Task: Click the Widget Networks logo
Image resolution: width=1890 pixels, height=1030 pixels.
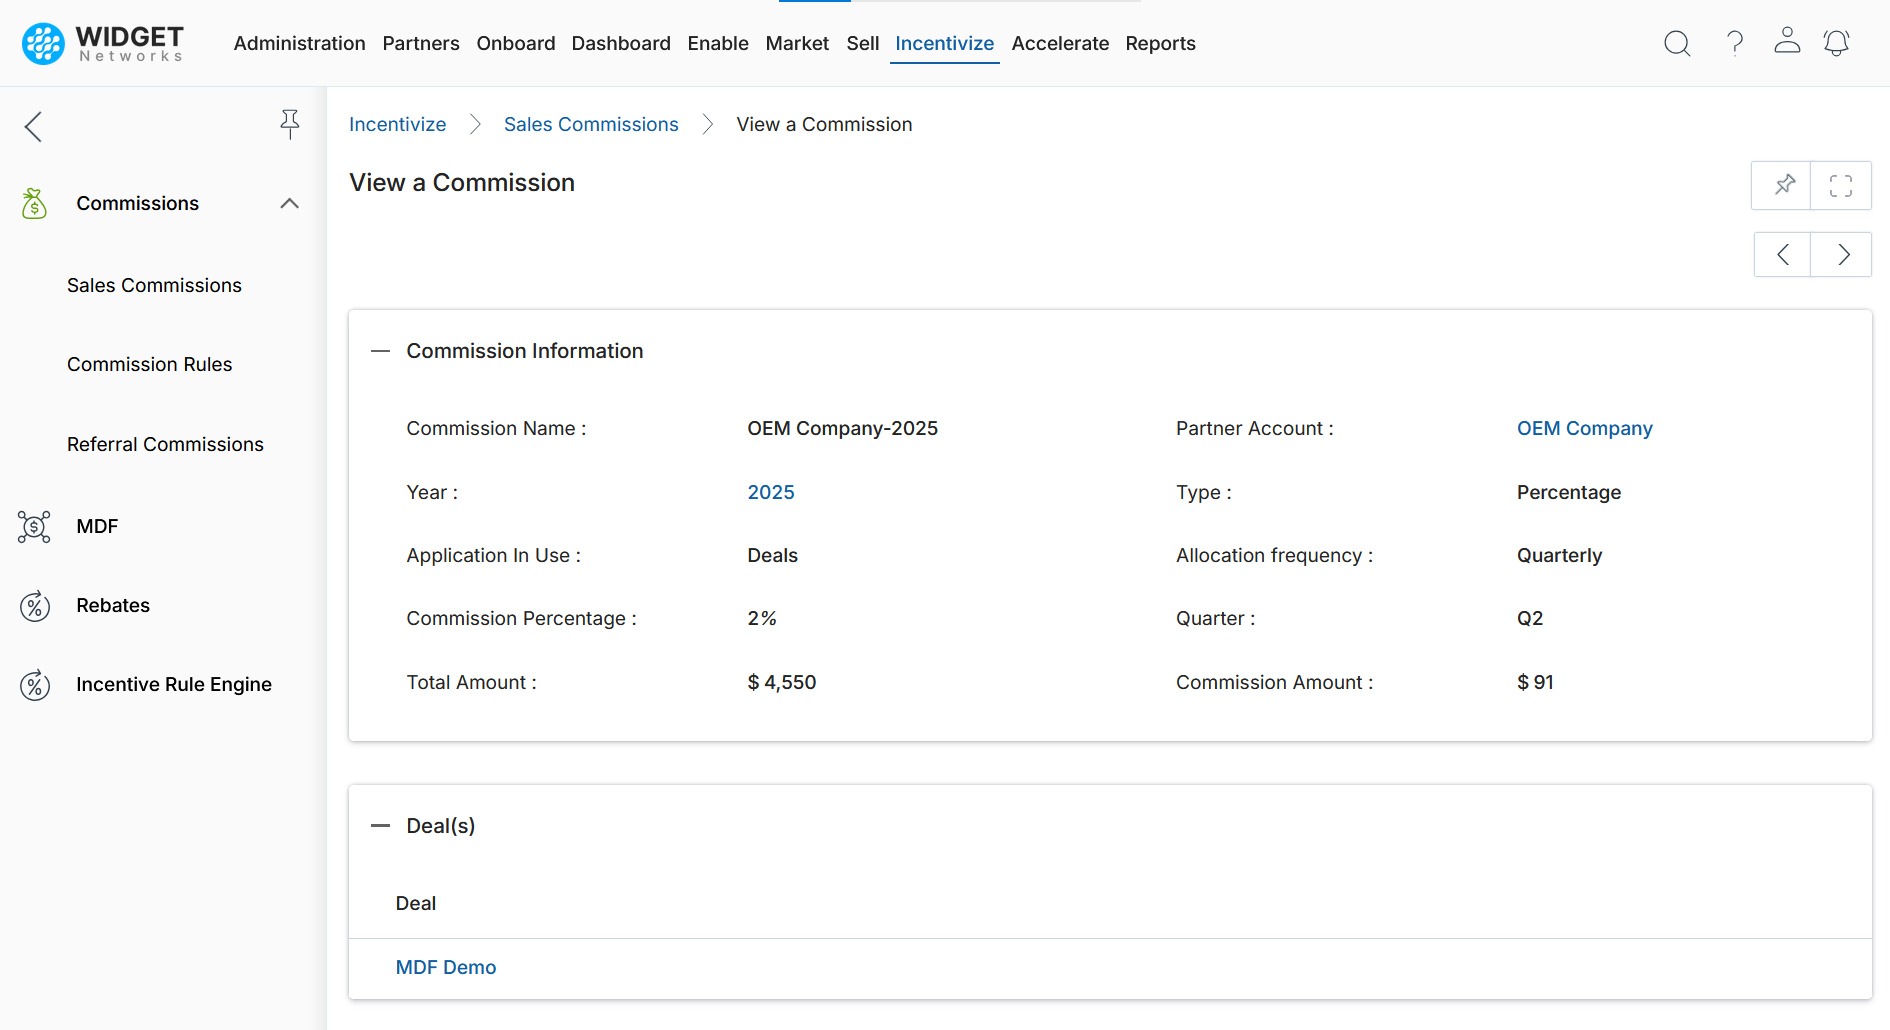Action: [103, 43]
